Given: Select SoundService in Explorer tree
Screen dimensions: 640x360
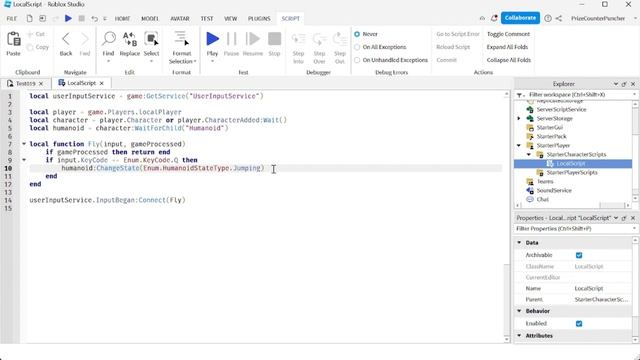Looking at the screenshot, I should tap(554, 191).
